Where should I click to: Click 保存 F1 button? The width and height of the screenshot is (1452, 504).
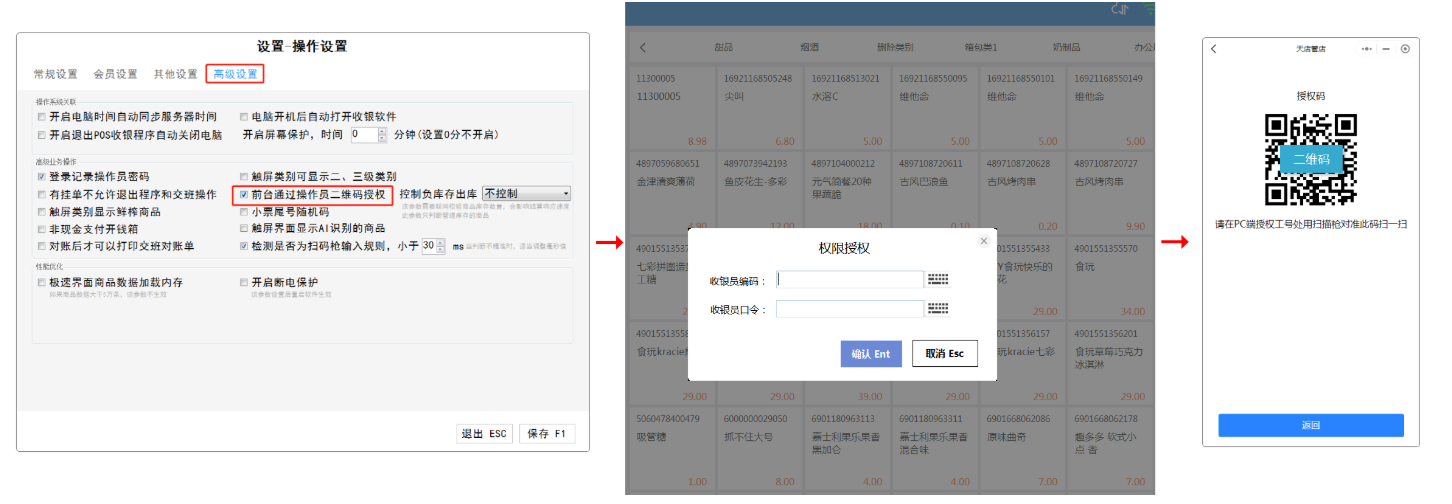(x=547, y=434)
